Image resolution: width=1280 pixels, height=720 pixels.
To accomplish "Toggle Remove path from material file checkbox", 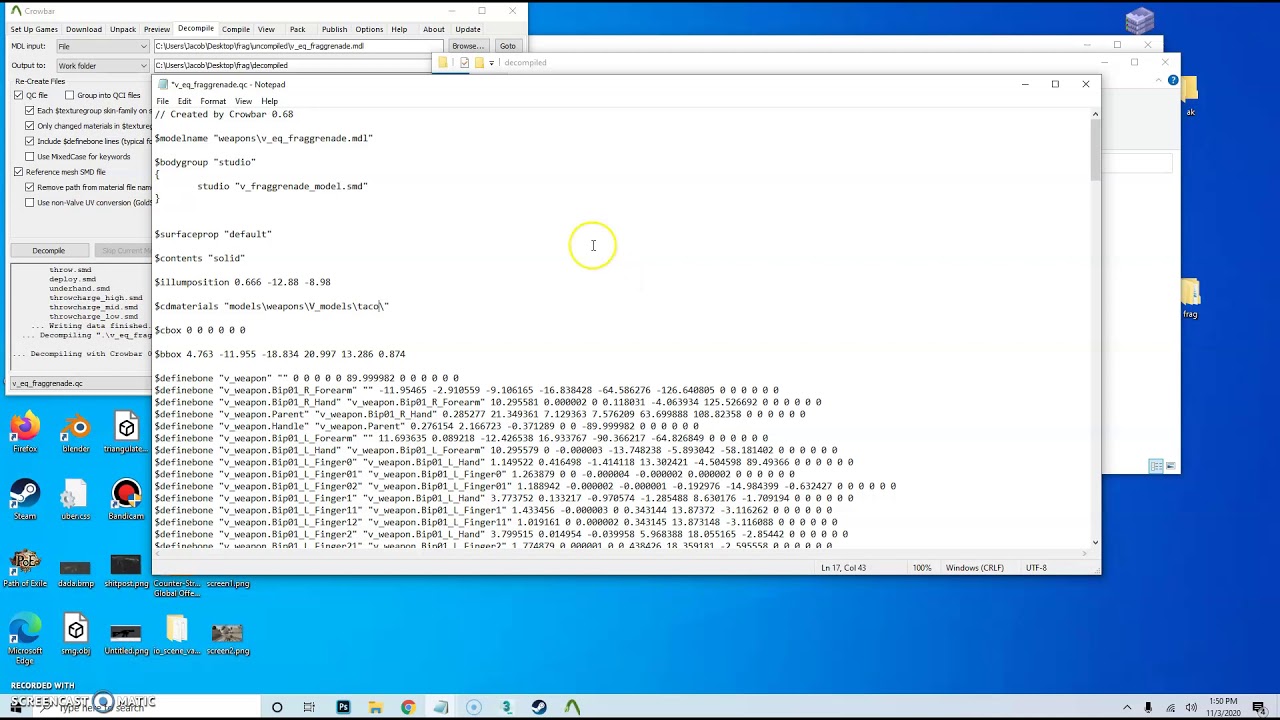I will pos(30,187).
